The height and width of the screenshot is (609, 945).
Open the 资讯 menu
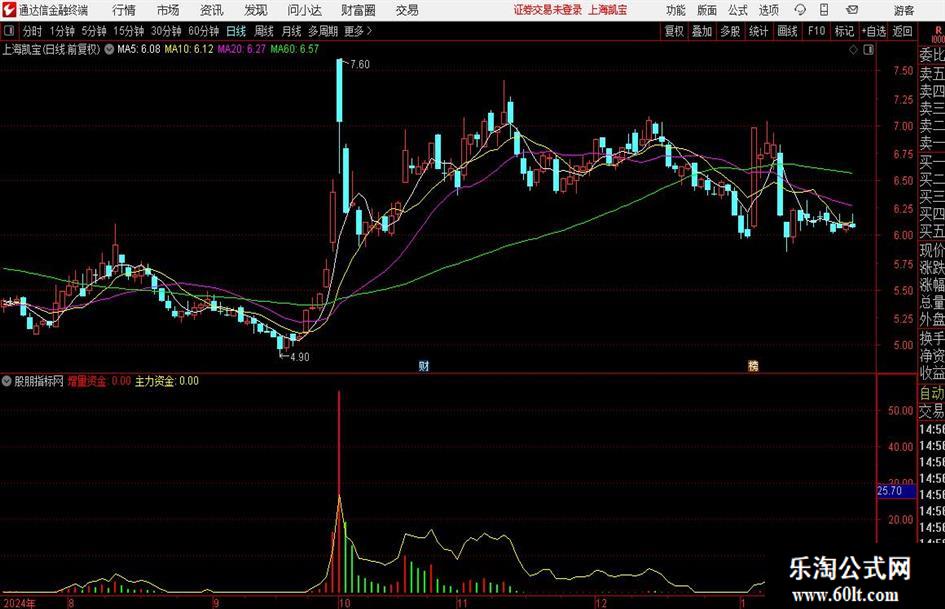coord(212,10)
